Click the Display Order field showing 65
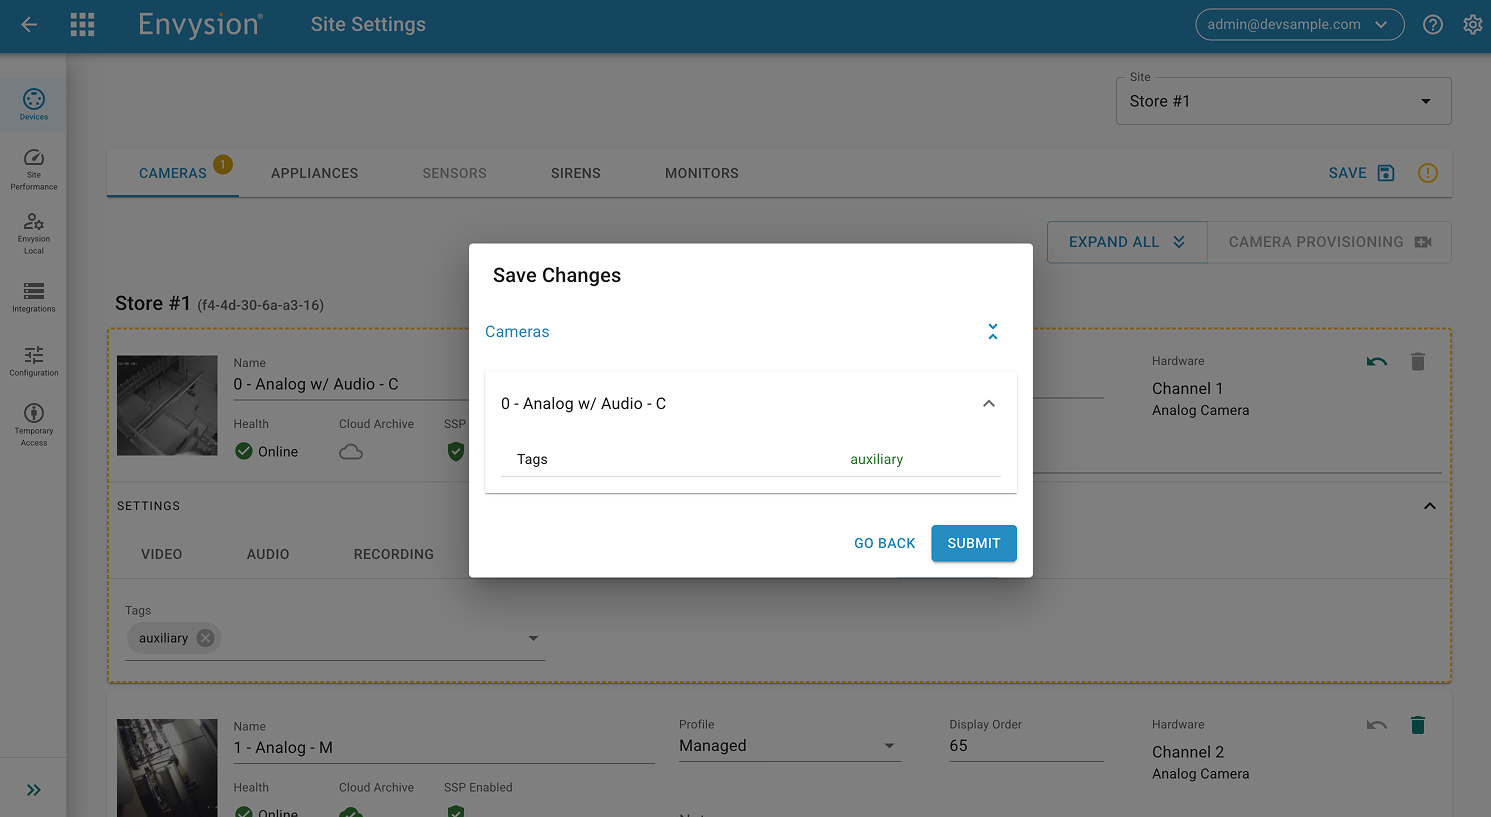Screen dimensions: 1491x817 pyautogui.click(x=1025, y=746)
